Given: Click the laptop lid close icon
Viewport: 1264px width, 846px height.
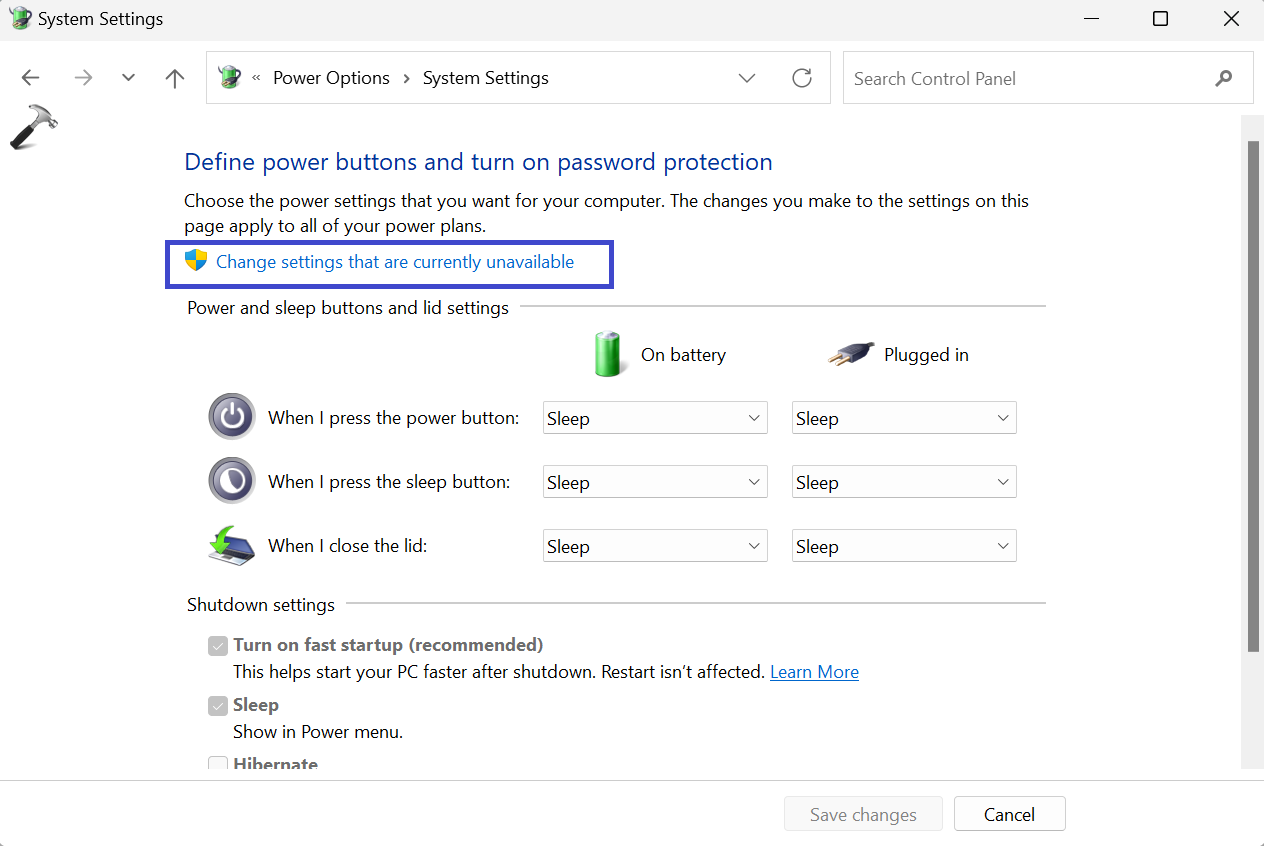Looking at the screenshot, I should [232, 545].
